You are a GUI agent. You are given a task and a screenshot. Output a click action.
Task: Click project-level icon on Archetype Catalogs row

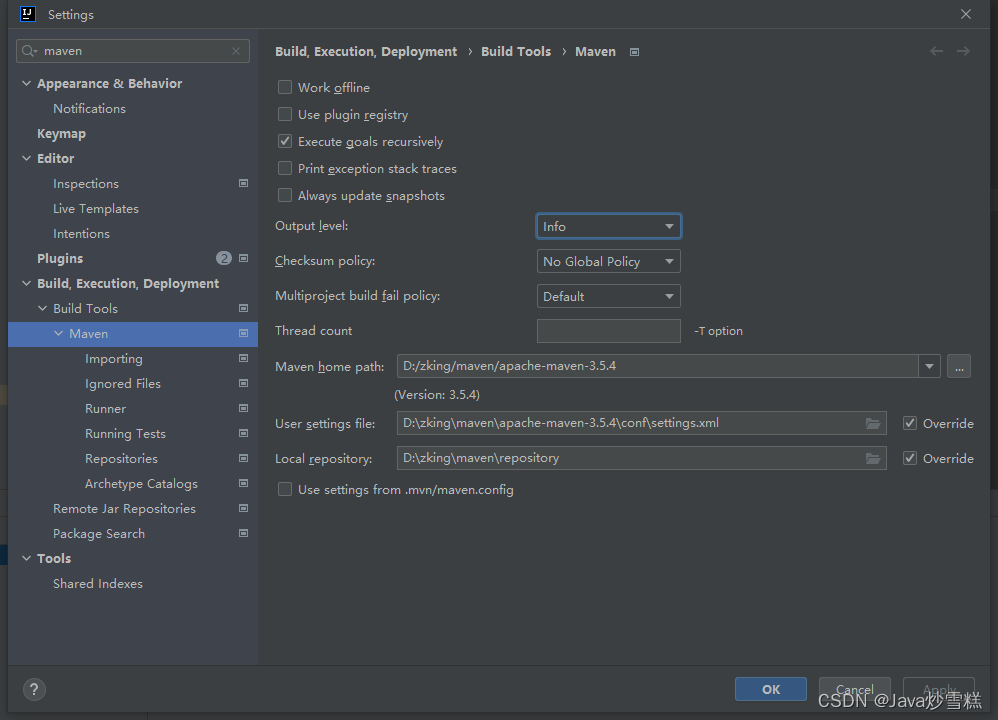[x=243, y=483]
